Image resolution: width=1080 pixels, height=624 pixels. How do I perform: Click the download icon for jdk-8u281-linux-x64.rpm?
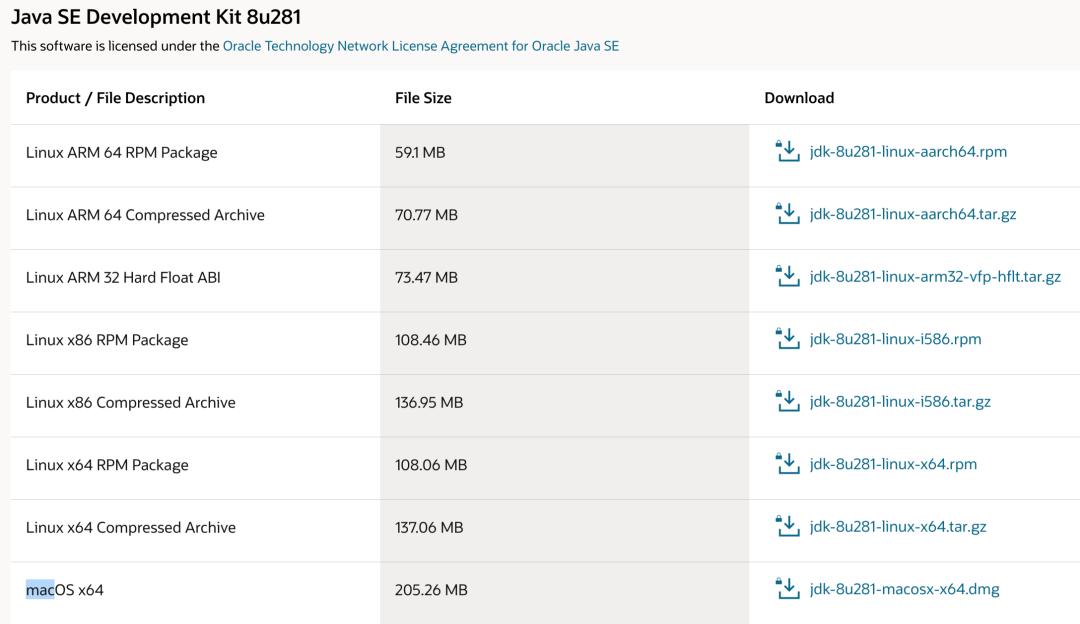(787, 466)
